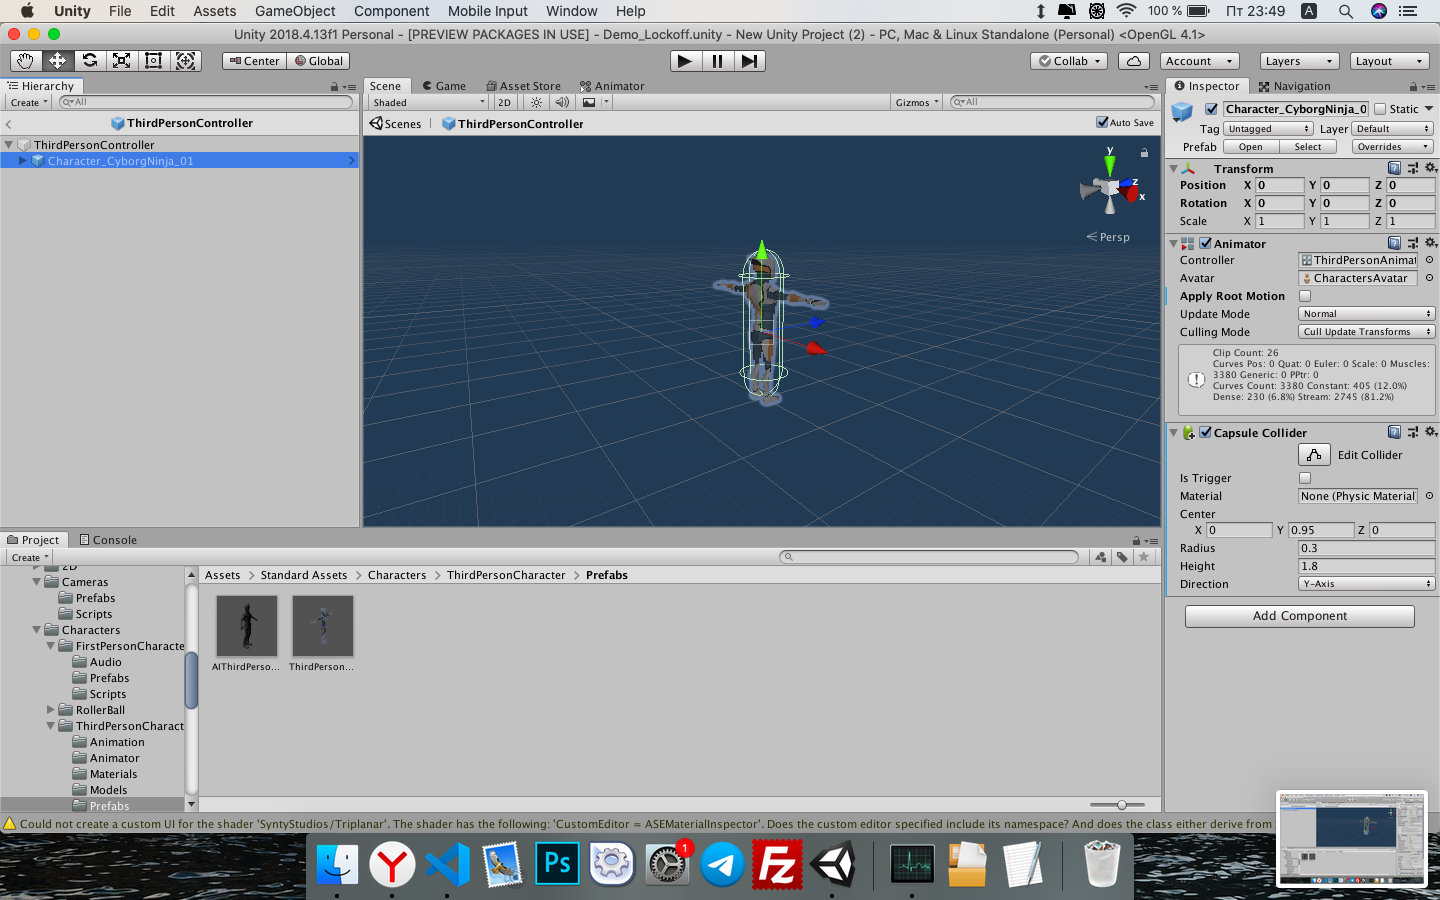Toggle Auto Save checkbox

1102,122
